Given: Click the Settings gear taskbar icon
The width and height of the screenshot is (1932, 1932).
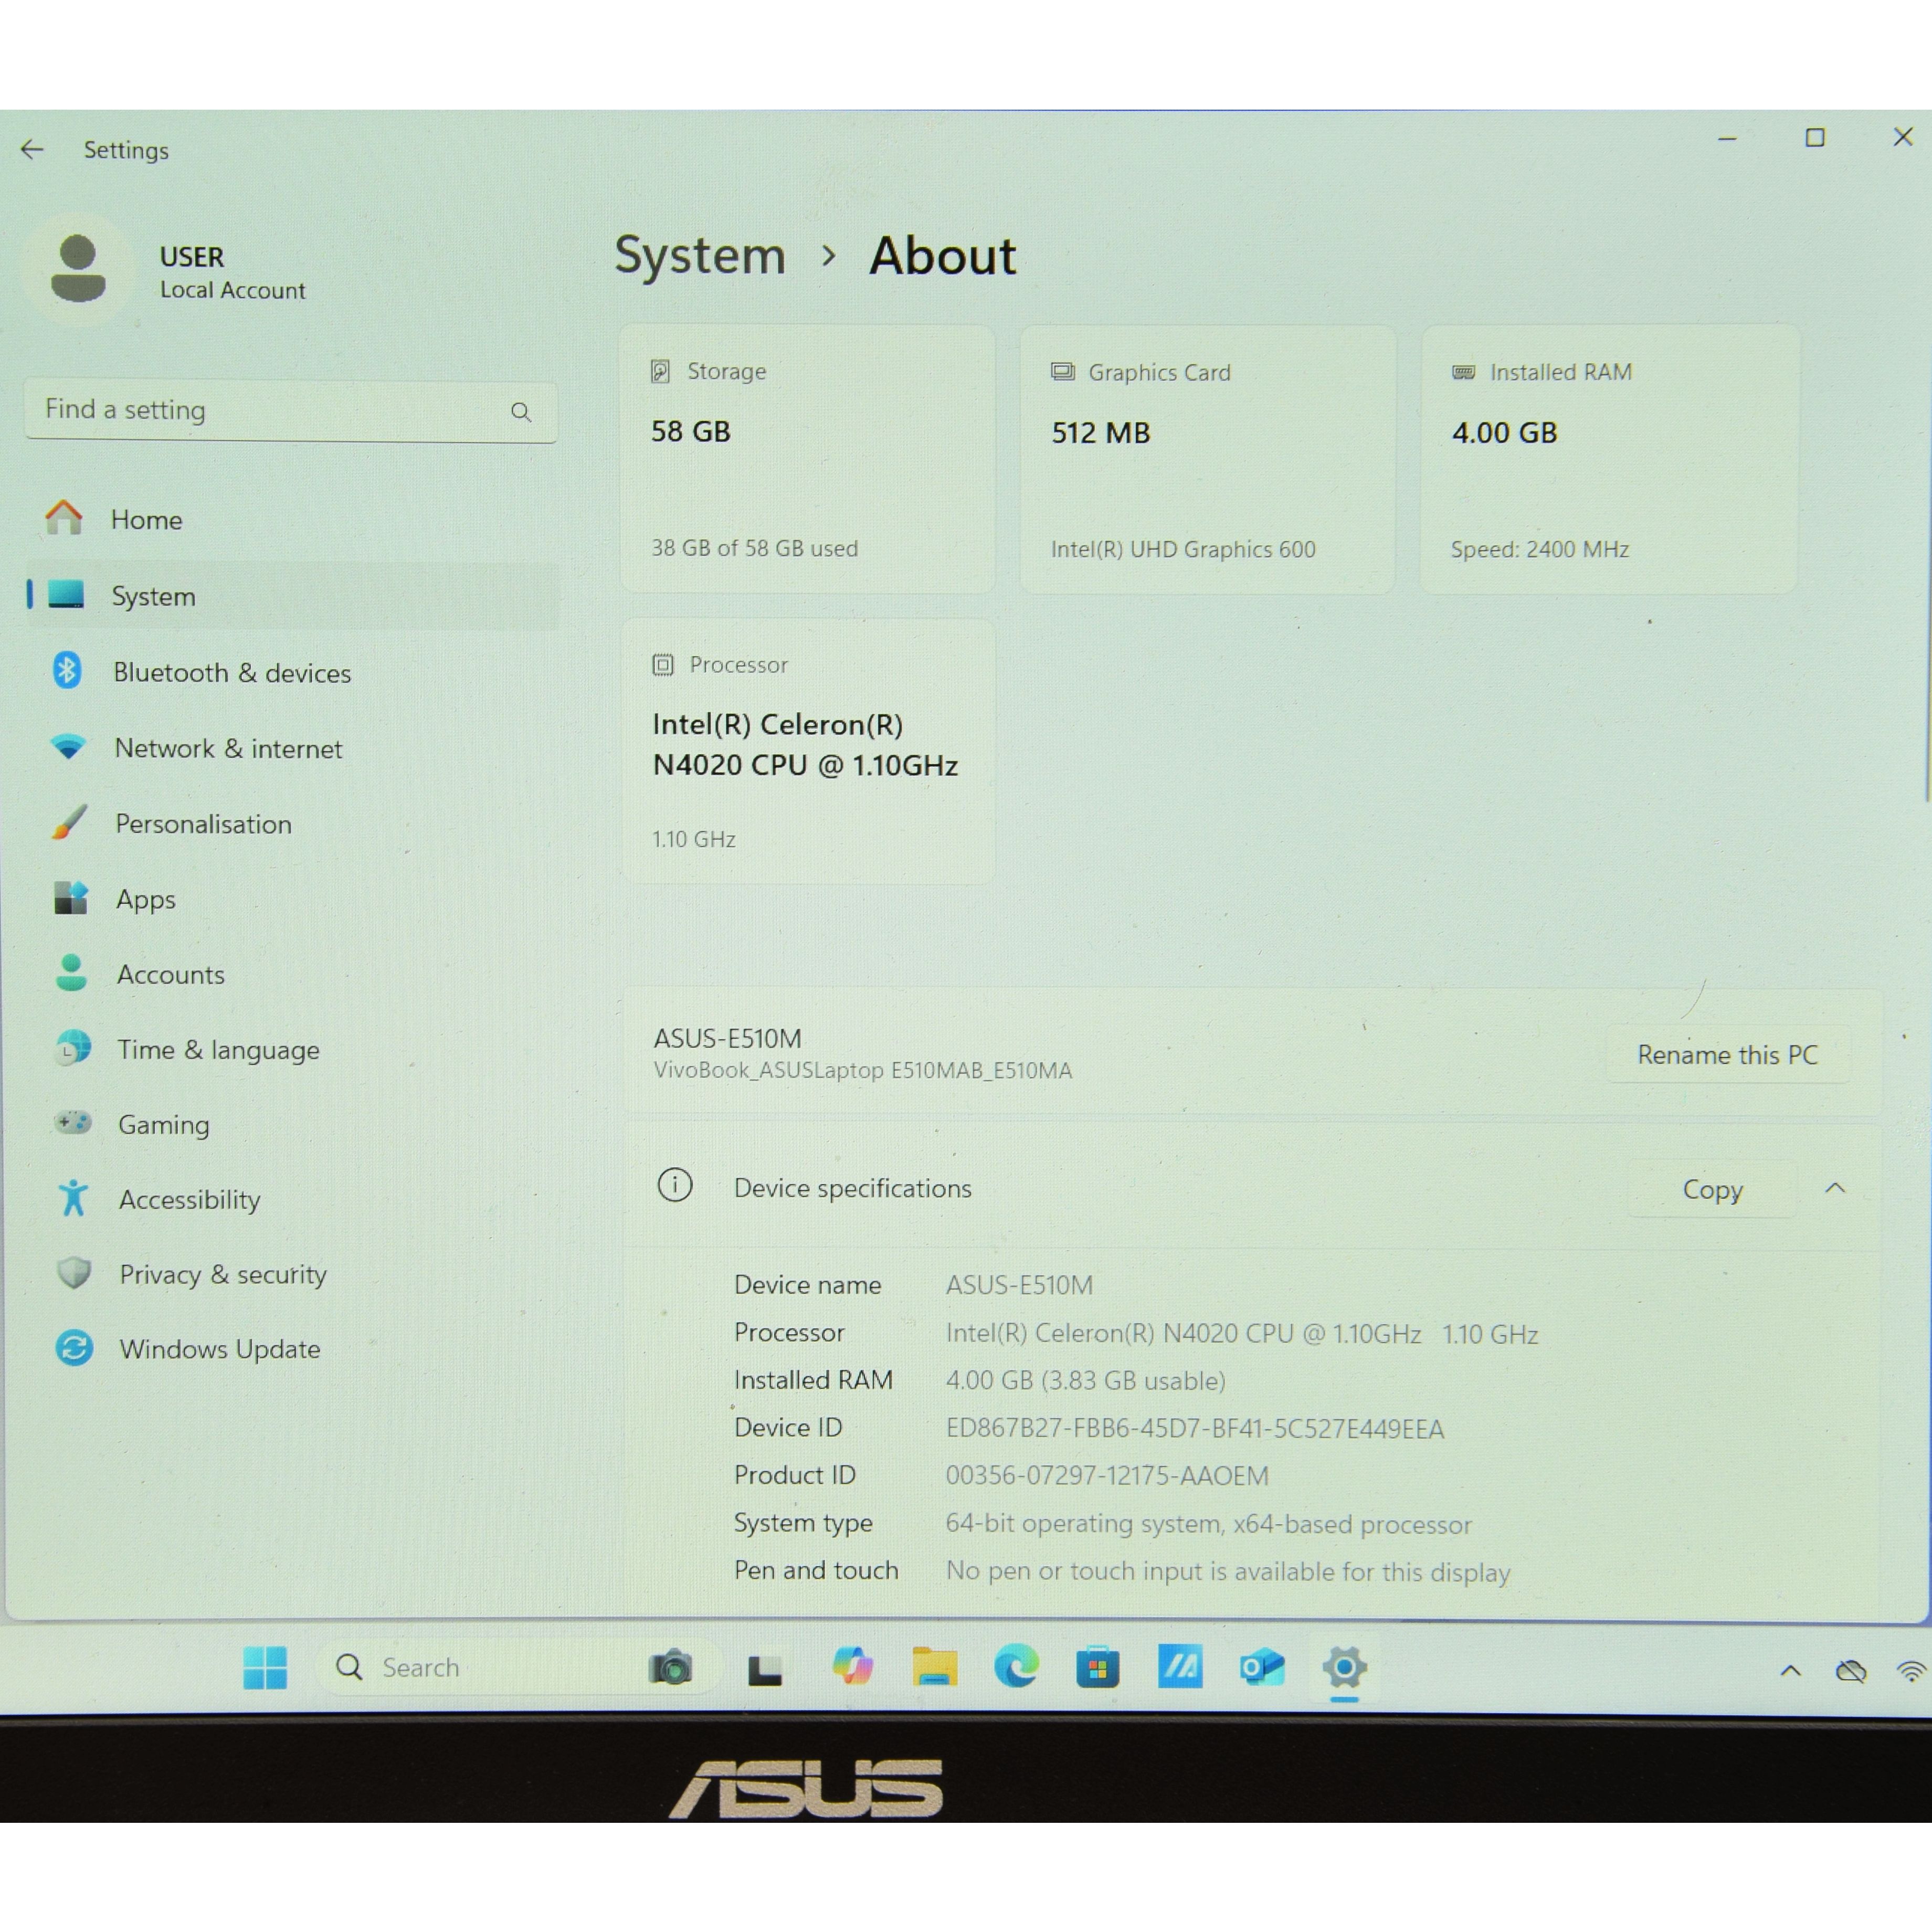Looking at the screenshot, I should (1345, 1667).
